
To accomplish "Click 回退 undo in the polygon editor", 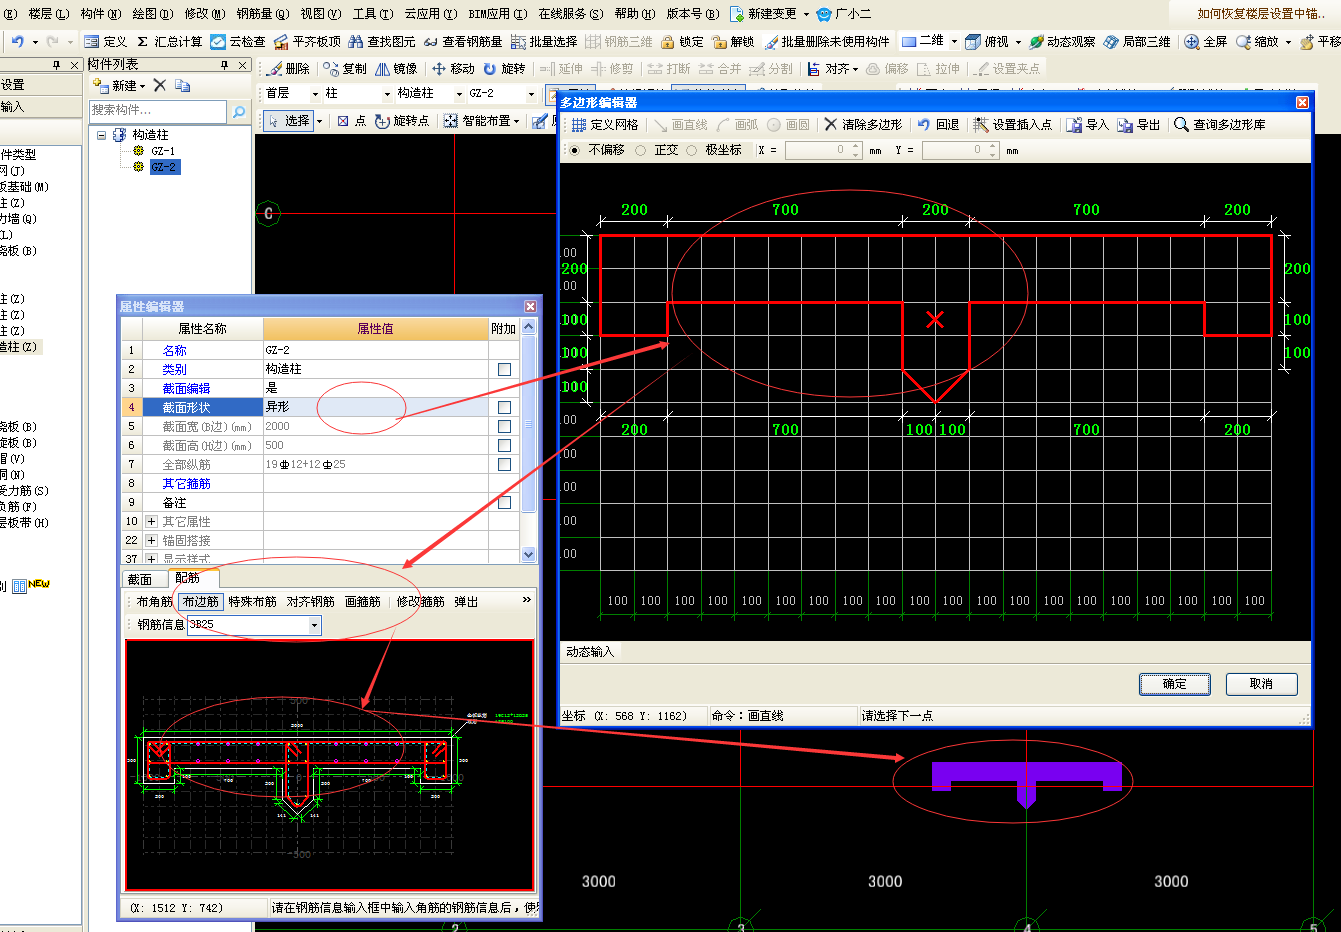I will pyautogui.click(x=938, y=124).
